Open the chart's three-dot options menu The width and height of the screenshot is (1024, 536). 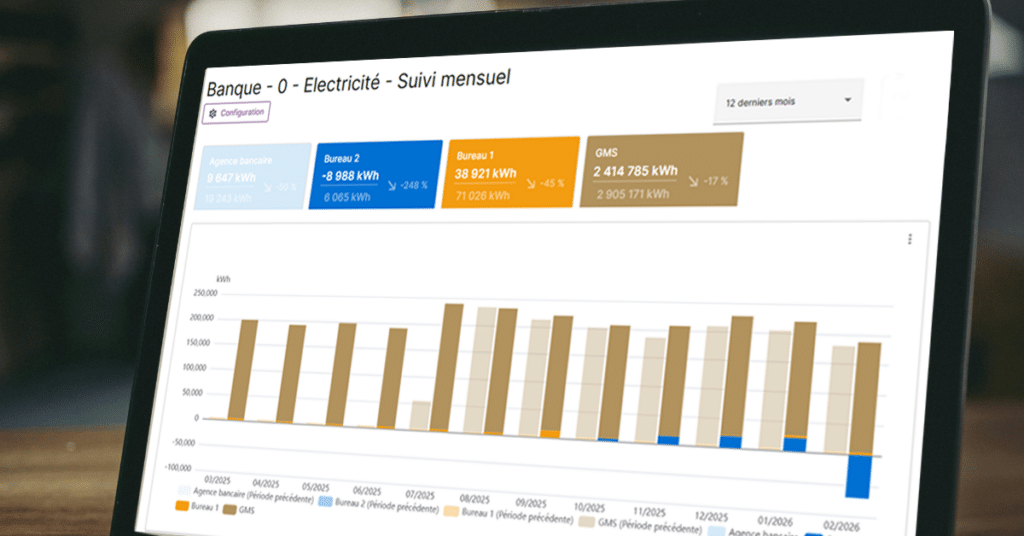[x=909, y=239]
